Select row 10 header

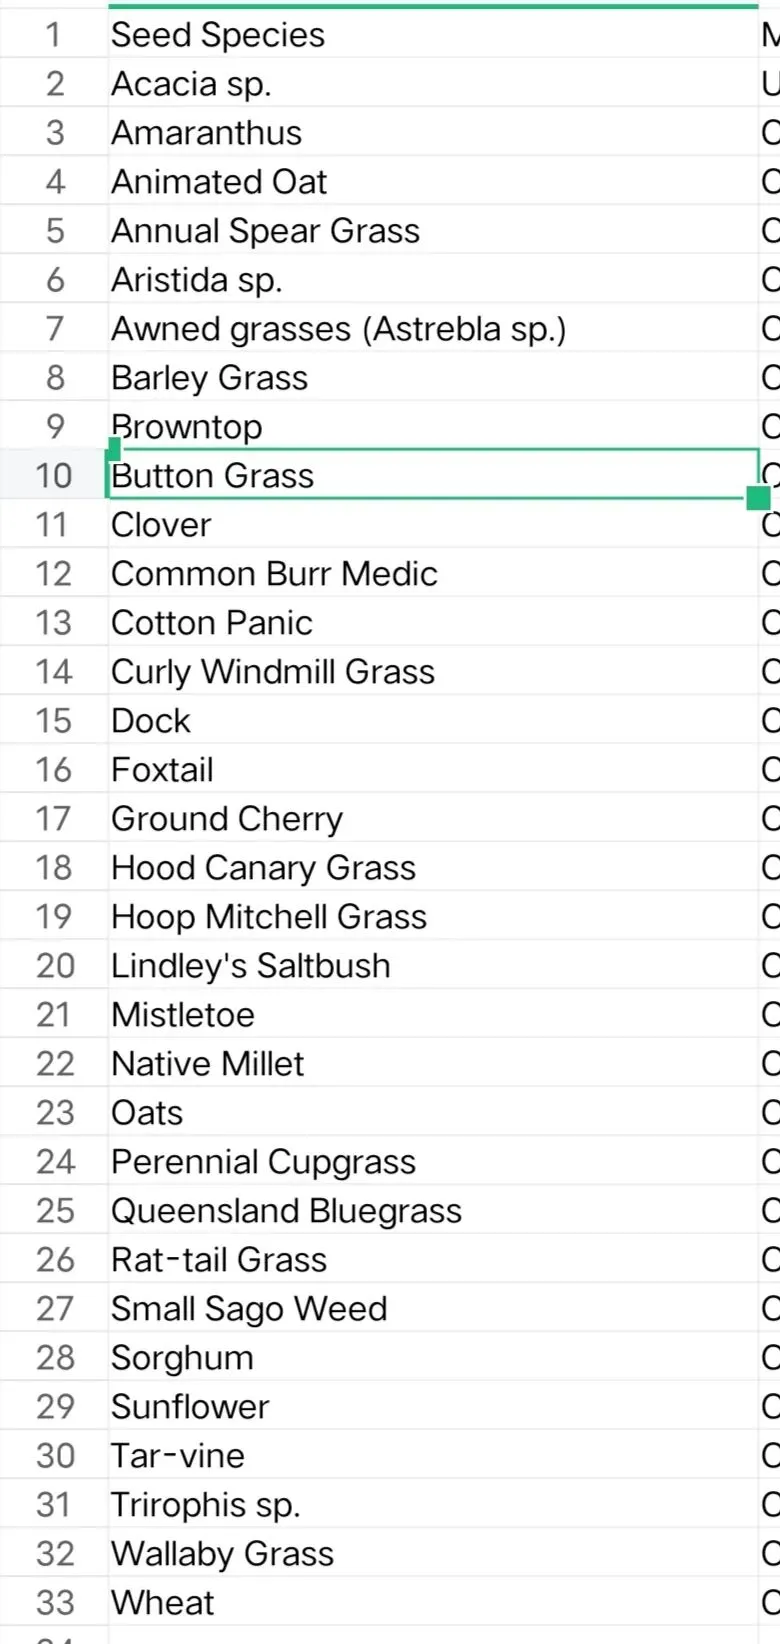[54, 476]
